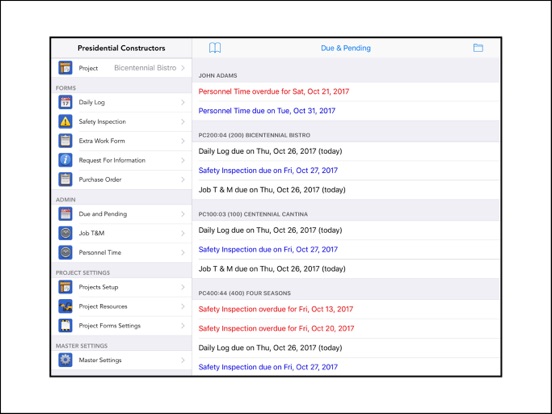Expand the Extra Work Form chevron
This screenshot has height=414, width=552.
click(x=183, y=141)
